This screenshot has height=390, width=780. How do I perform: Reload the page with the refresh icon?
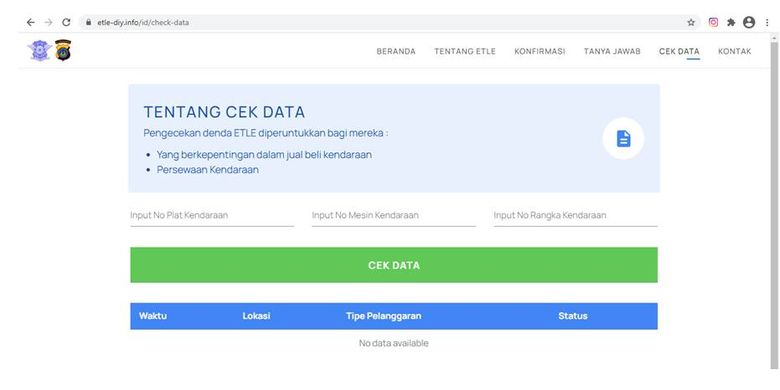[x=66, y=22]
